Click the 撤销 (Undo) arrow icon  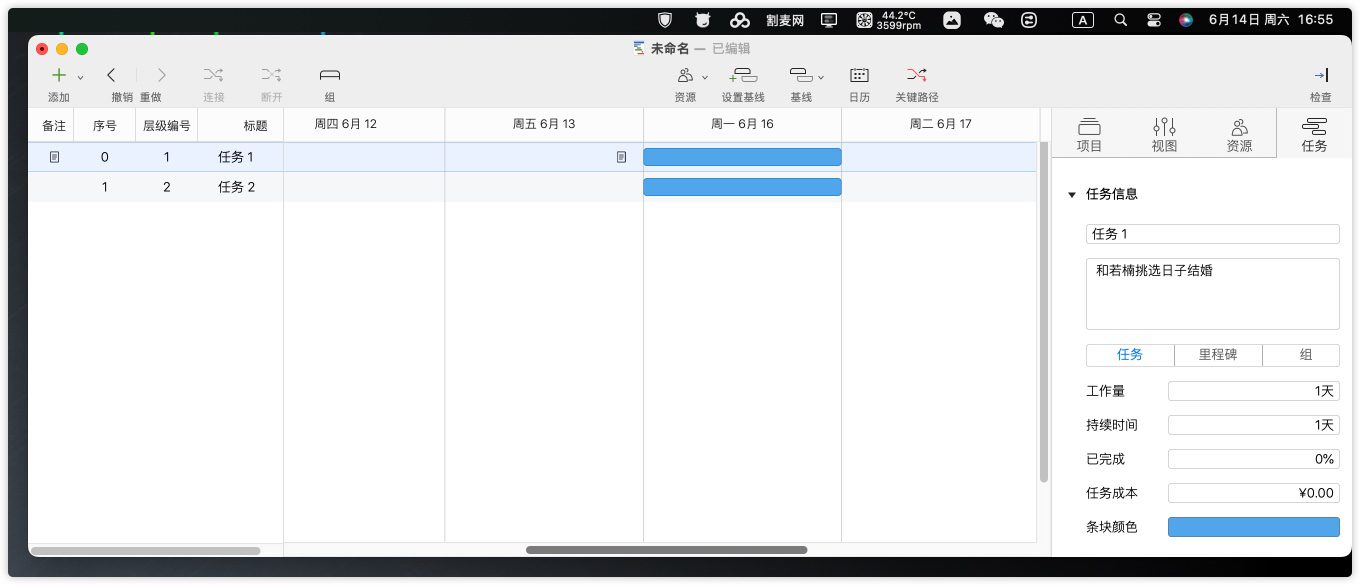112,75
